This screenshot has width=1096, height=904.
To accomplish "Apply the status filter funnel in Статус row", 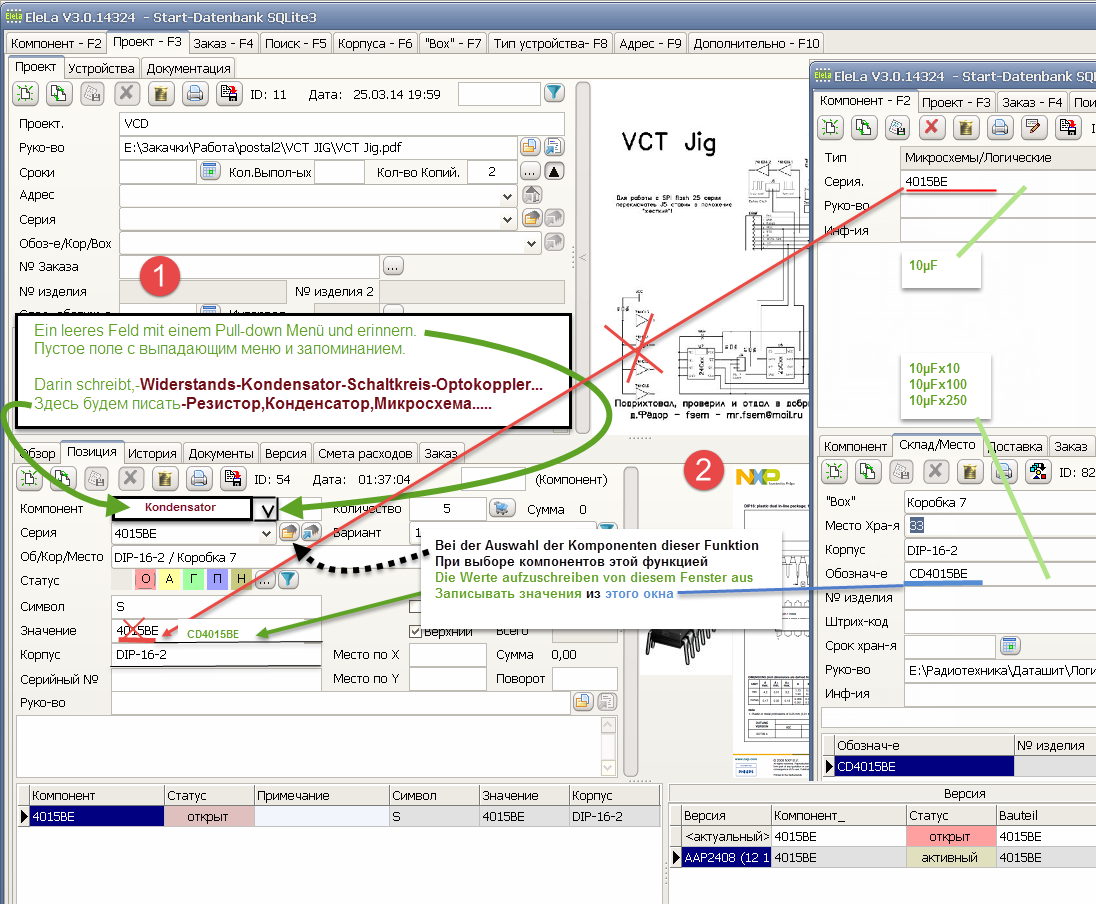I will point(289,579).
